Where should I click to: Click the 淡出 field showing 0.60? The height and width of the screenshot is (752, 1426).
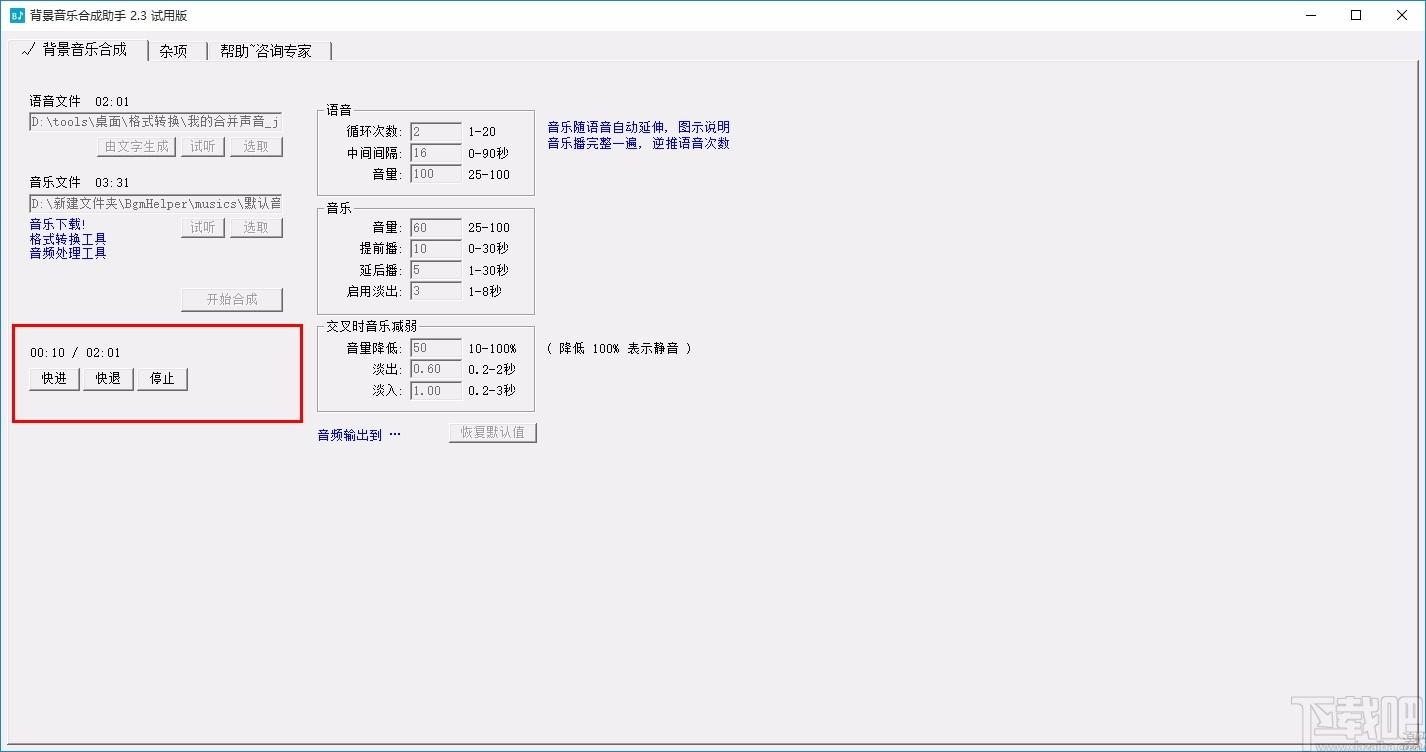point(435,369)
